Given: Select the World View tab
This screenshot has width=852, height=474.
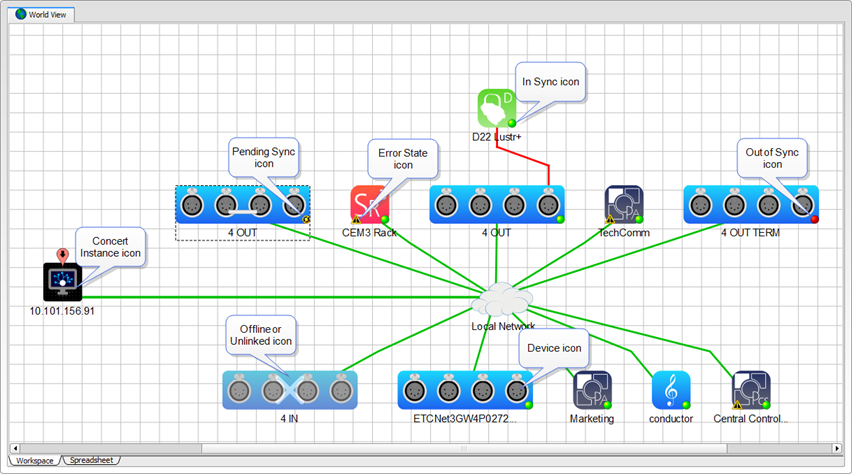Looking at the screenshot, I should pos(44,14).
